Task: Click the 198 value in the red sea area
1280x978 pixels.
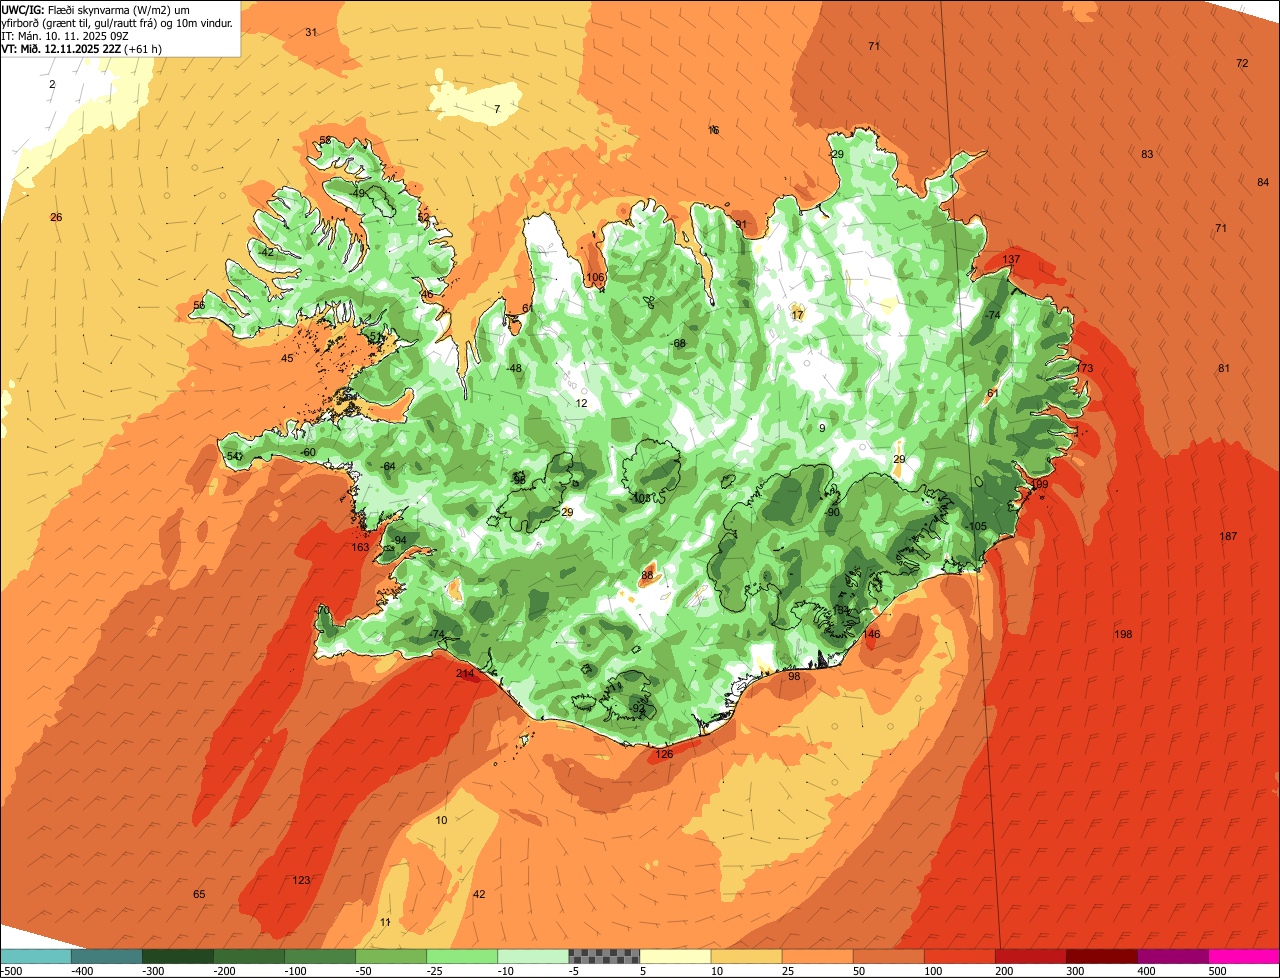Action: tap(1123, 635)
